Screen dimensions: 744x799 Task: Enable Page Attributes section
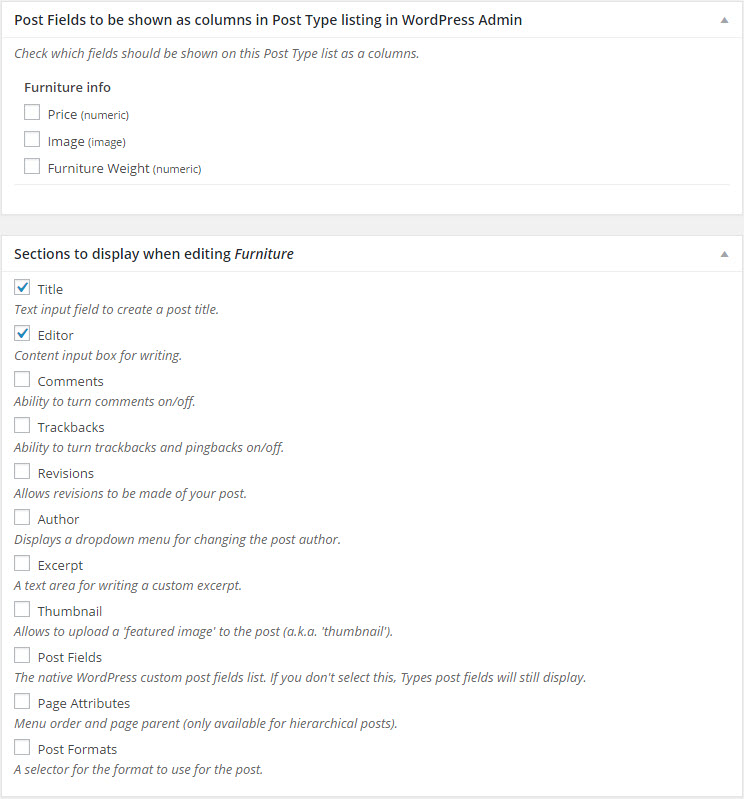coord(22,701)
